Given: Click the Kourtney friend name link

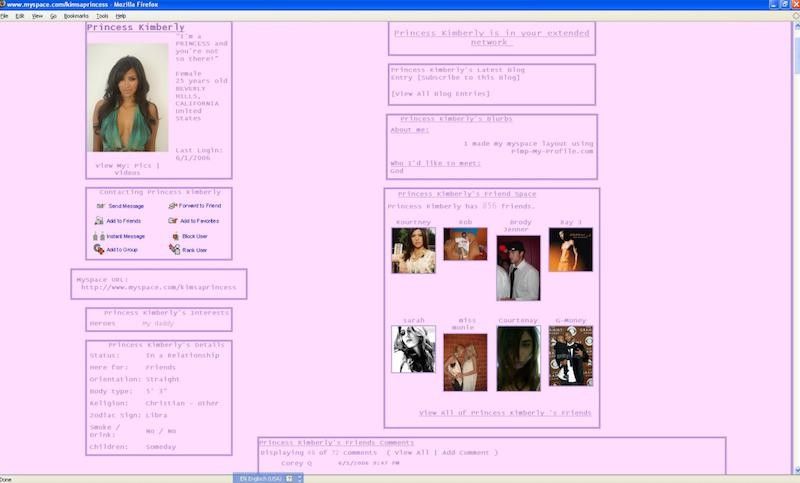Looking at the screenshot, I should coord(413,222).
